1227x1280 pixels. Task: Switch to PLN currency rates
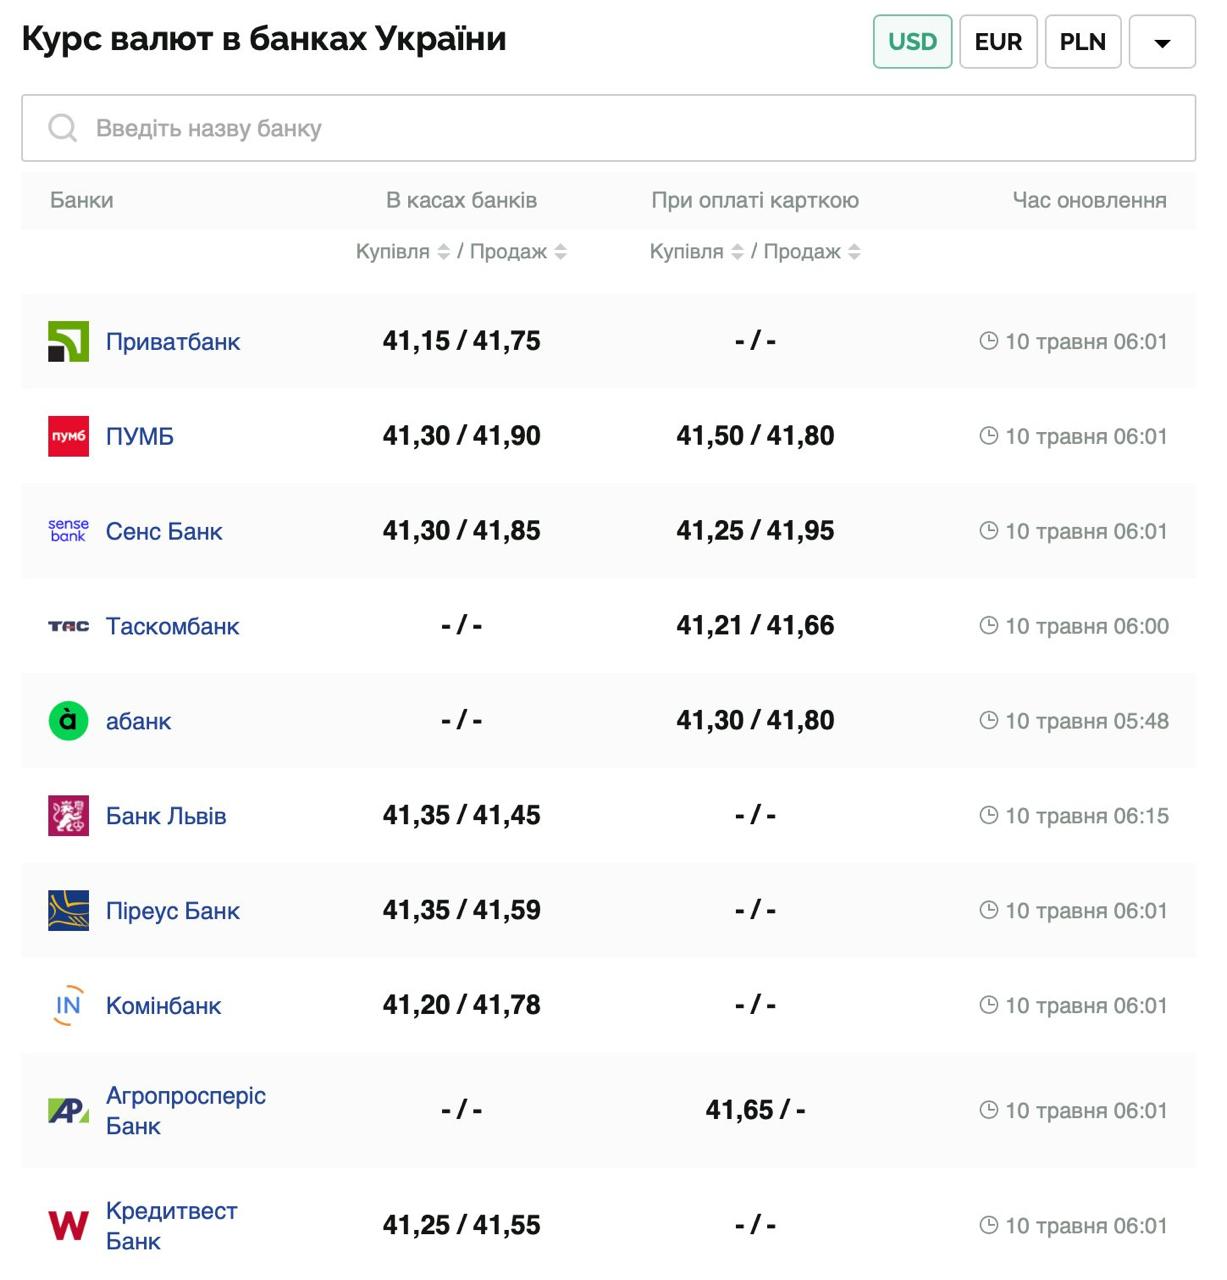pos(1082,42)
